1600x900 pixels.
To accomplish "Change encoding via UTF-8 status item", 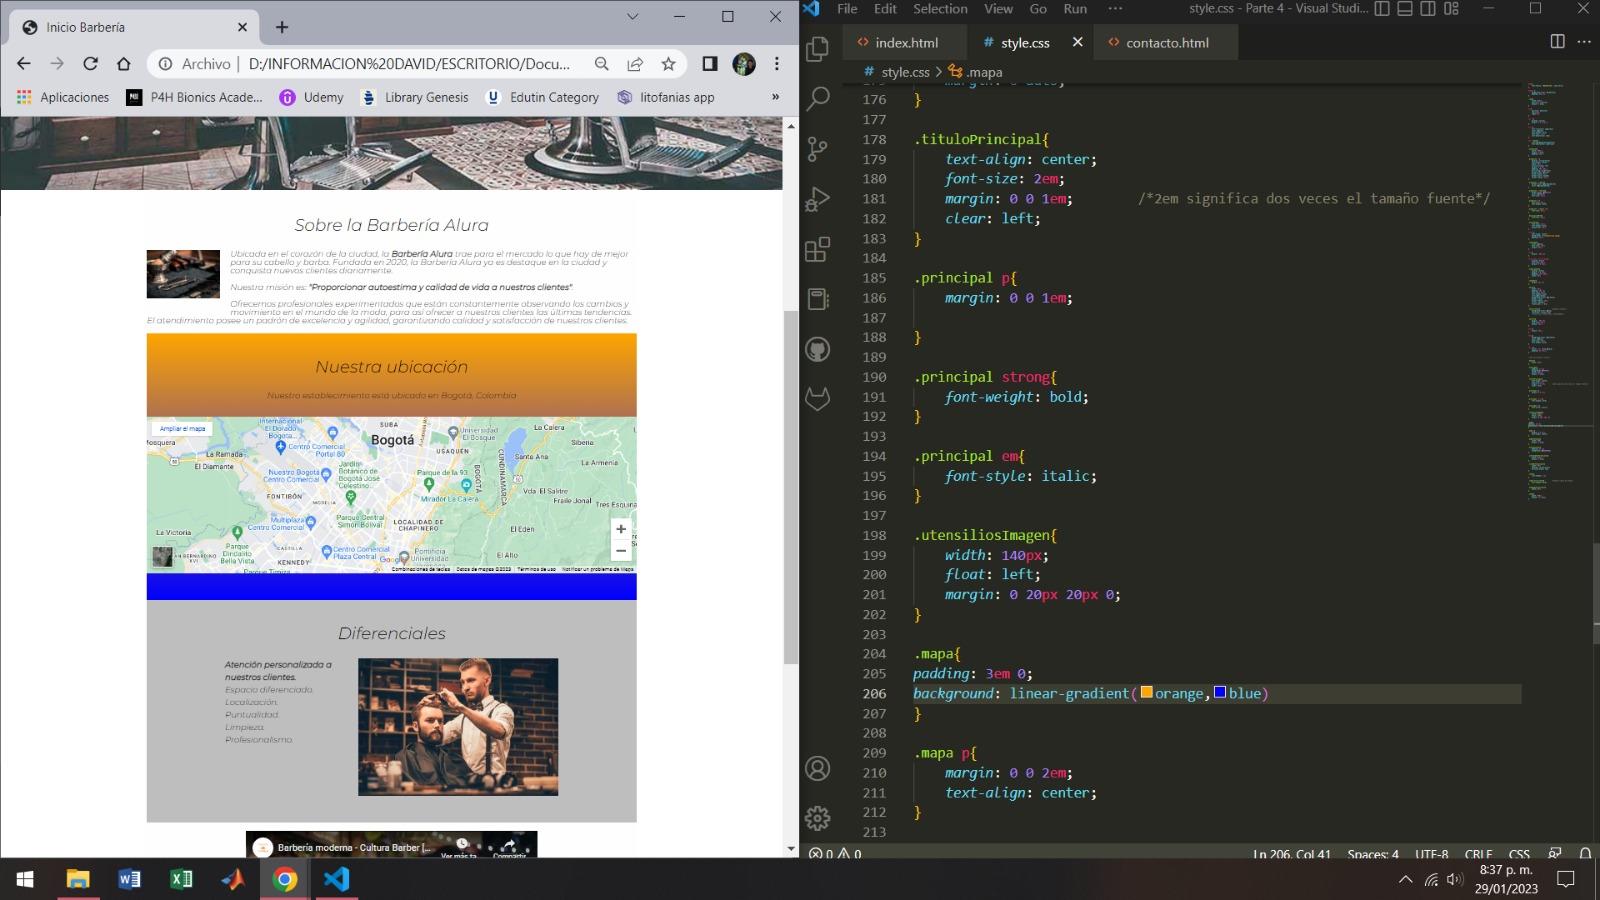I will pos(1431,854).
